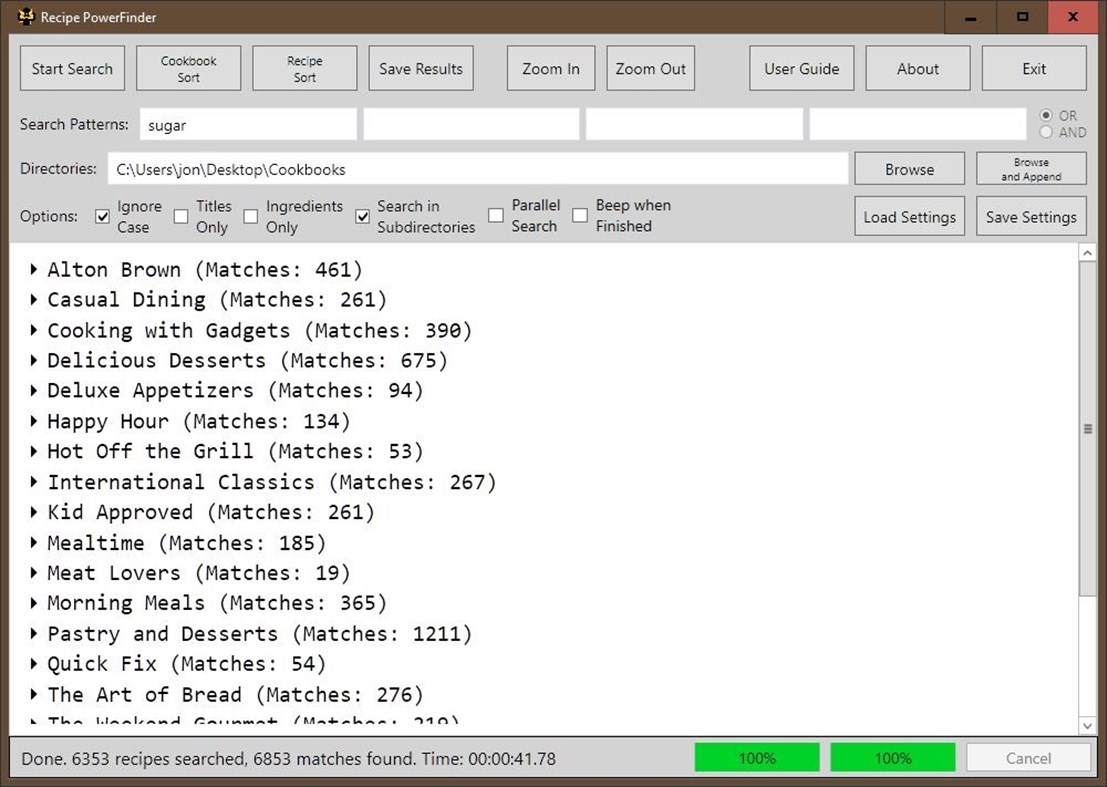Disable the Ignore Case option
This screenshot has height=787, width=1107.
pos(102,216)
